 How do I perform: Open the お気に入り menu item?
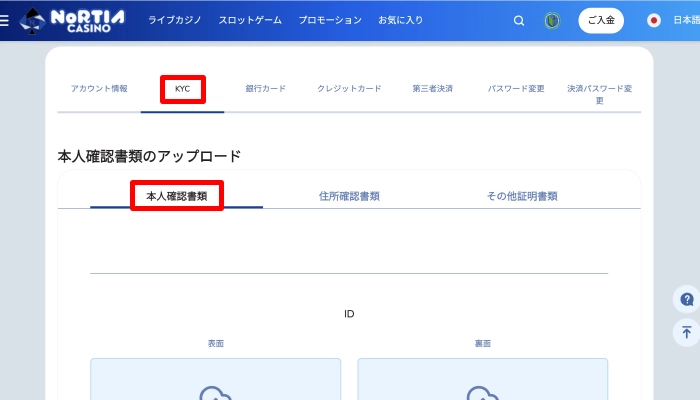(x=400, y=20)
